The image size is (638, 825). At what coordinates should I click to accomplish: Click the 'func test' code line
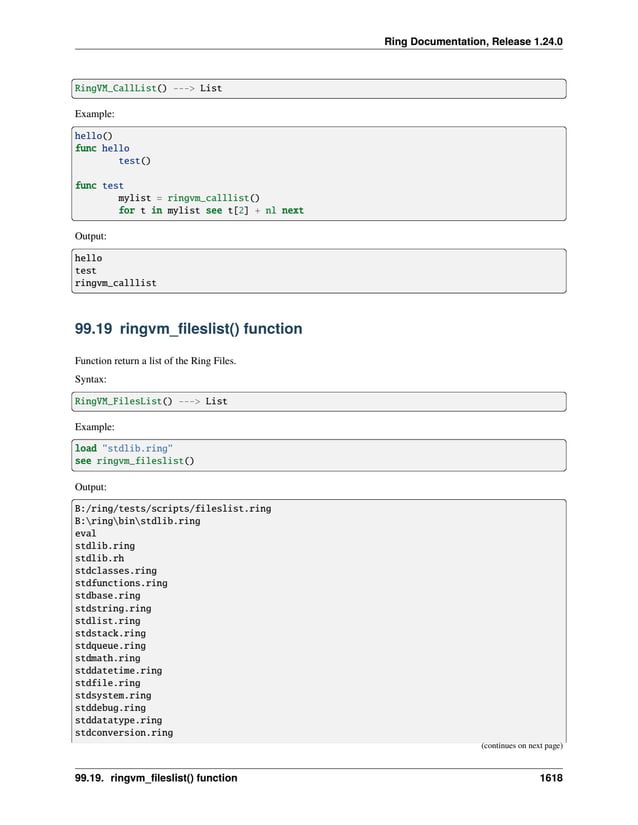[99, 186]
